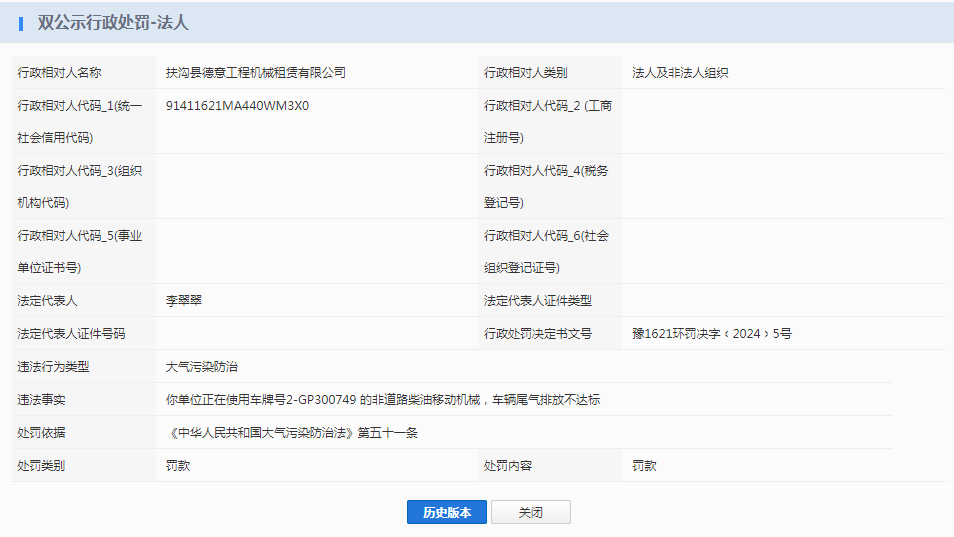Image resolution: width=954 pixels, height=537 pixels.
Task: Select violation fact text about 2-GP300749
Action: [x=383, y=400]
